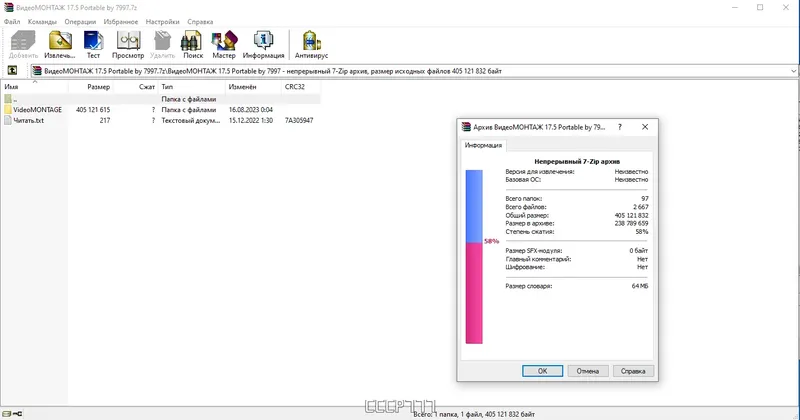Sort by Размер column header
The width and height of the screenshot is (800, 420).
[x=90, y=87]
